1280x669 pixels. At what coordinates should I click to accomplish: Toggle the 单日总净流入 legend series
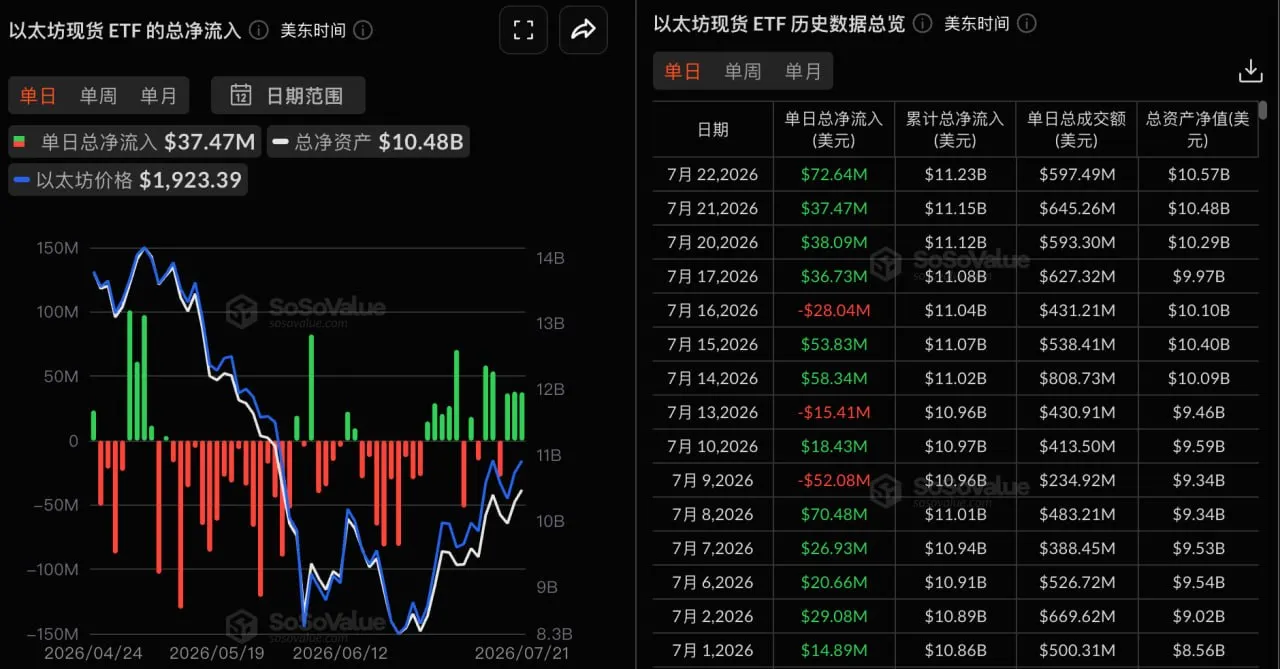click(x=133, y=142)
